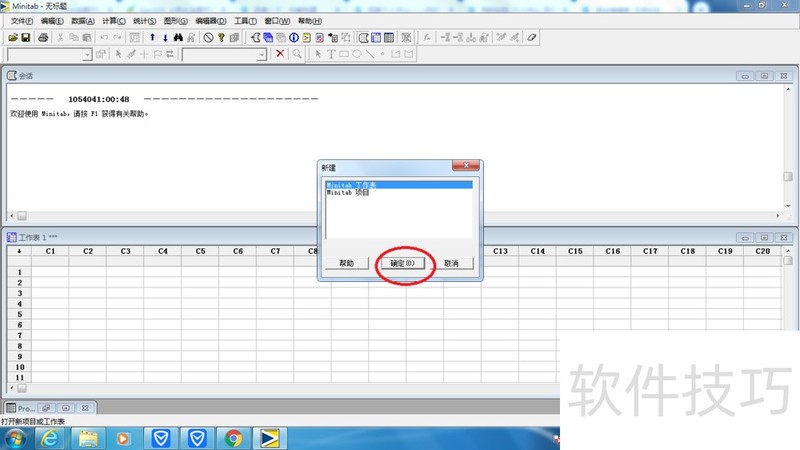
Task: Open the 工具(T) menu
Action: [245, 21]
